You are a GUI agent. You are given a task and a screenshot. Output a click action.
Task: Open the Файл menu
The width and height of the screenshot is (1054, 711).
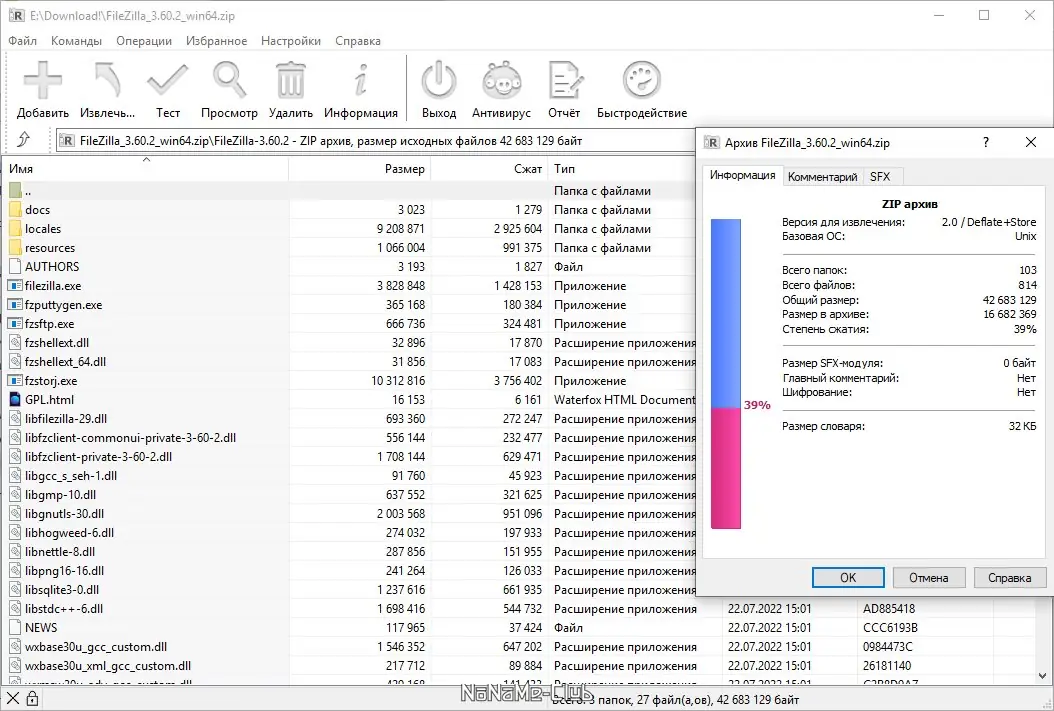(x=22, y=41)
